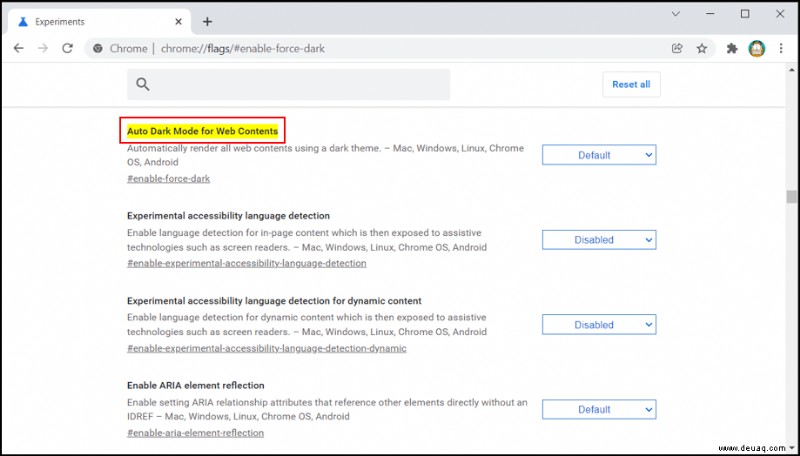800x456 pixels.
Task: Select the Experiments tab
Action: 100,21
